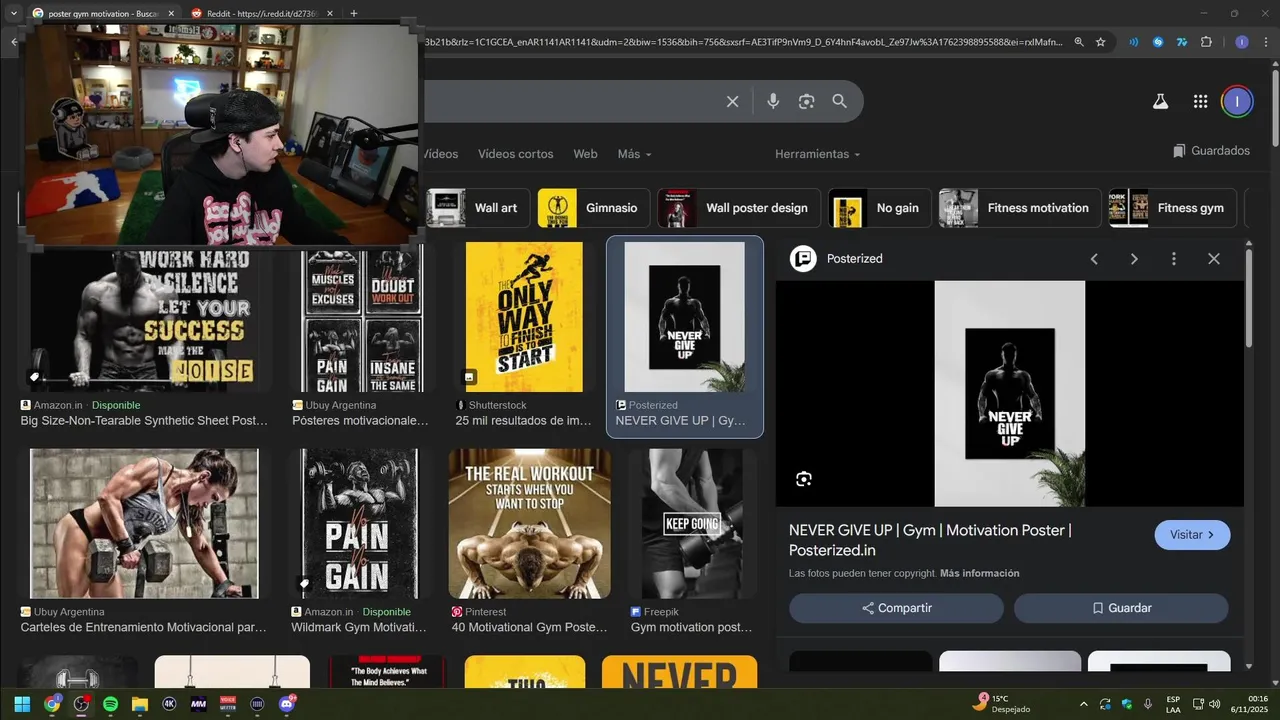The width and height of the screenshot is (1280, 720).
Task: Click the Visitar button
Action: click(1192, 535)
